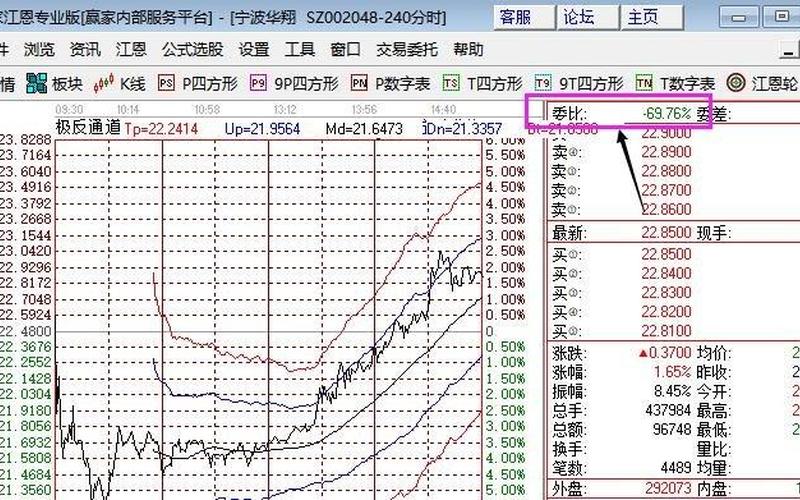Click the sell price 22.8800
Screen dimensions: 800x500
tap(666, 170)
